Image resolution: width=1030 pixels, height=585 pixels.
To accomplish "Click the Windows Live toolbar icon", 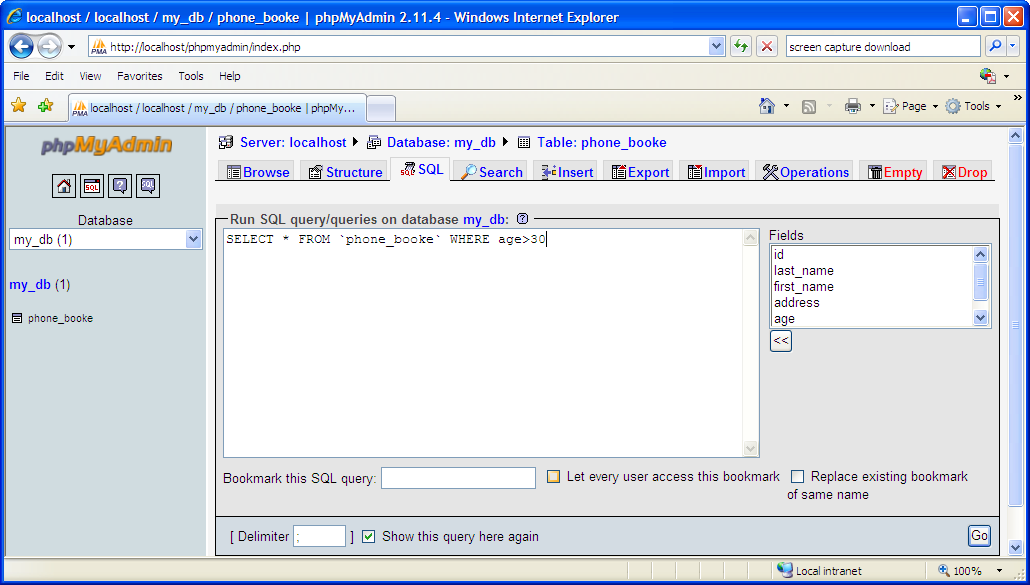I will (987, 76).
